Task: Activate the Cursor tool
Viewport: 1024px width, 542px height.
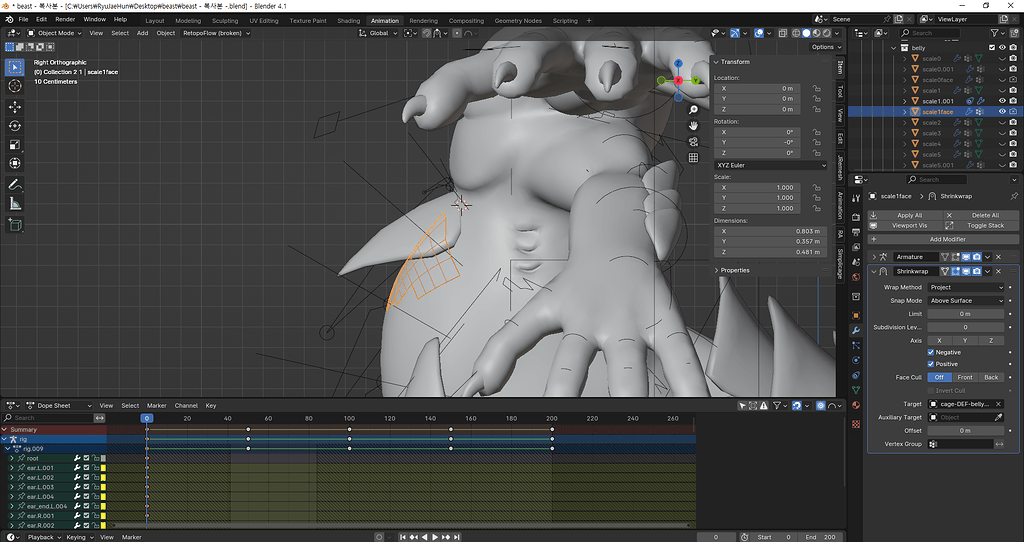Action: [x=15, y=86]
